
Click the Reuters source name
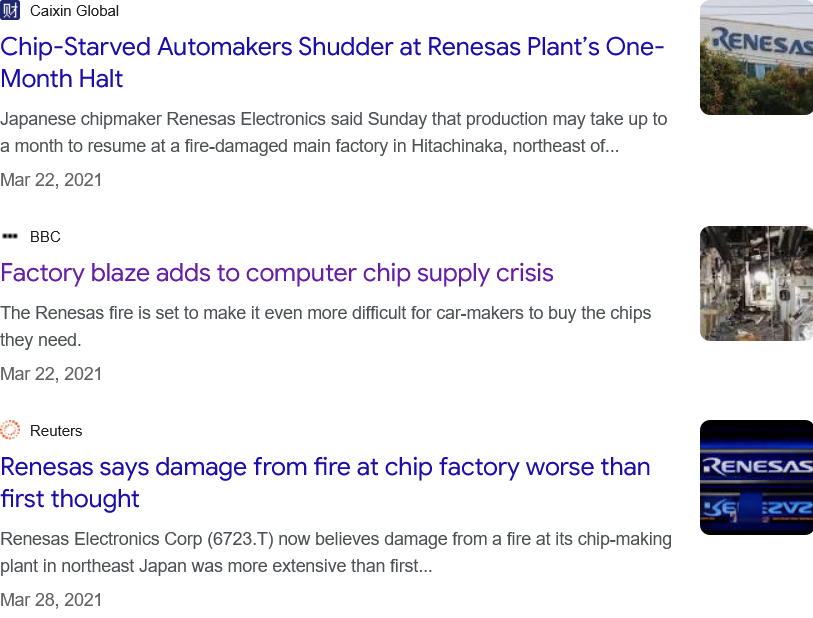tap(56, 430)
